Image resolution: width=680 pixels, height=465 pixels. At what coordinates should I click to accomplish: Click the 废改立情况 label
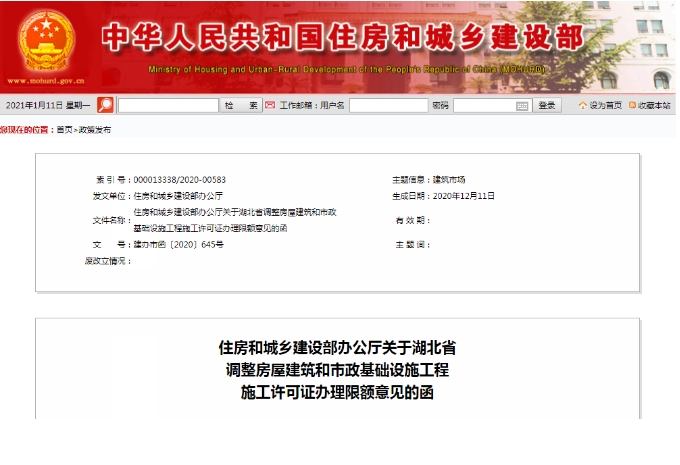(x=108, y=261)
